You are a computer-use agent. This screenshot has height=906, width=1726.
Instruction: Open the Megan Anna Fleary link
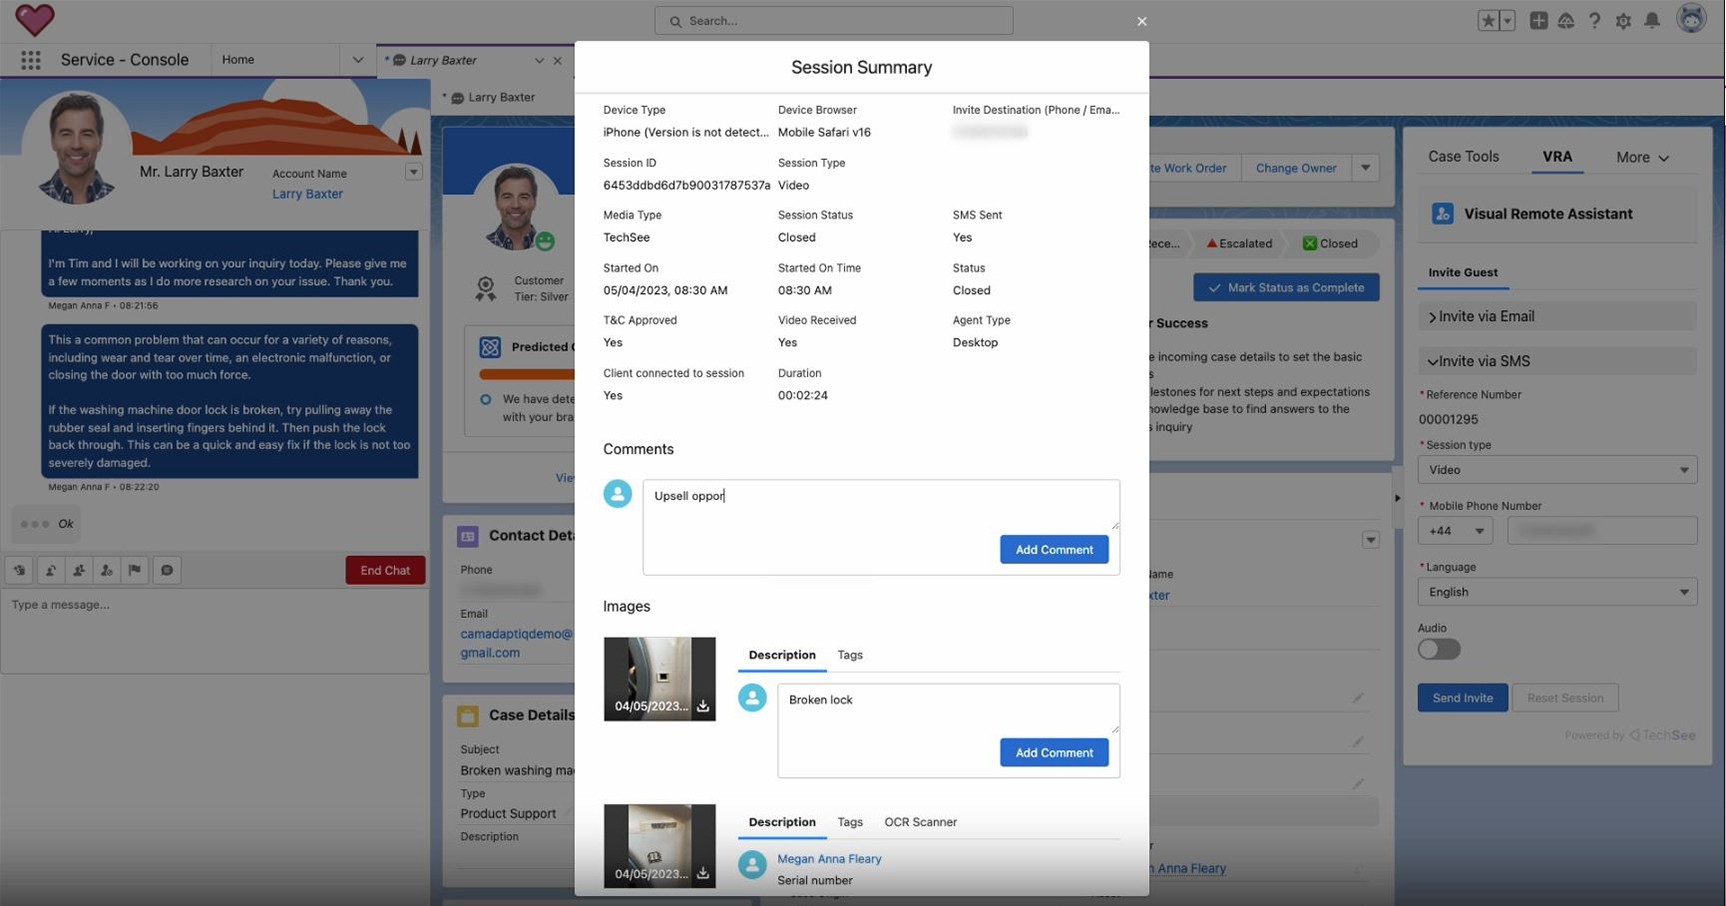pyautogui.click(x=828, y=859)
